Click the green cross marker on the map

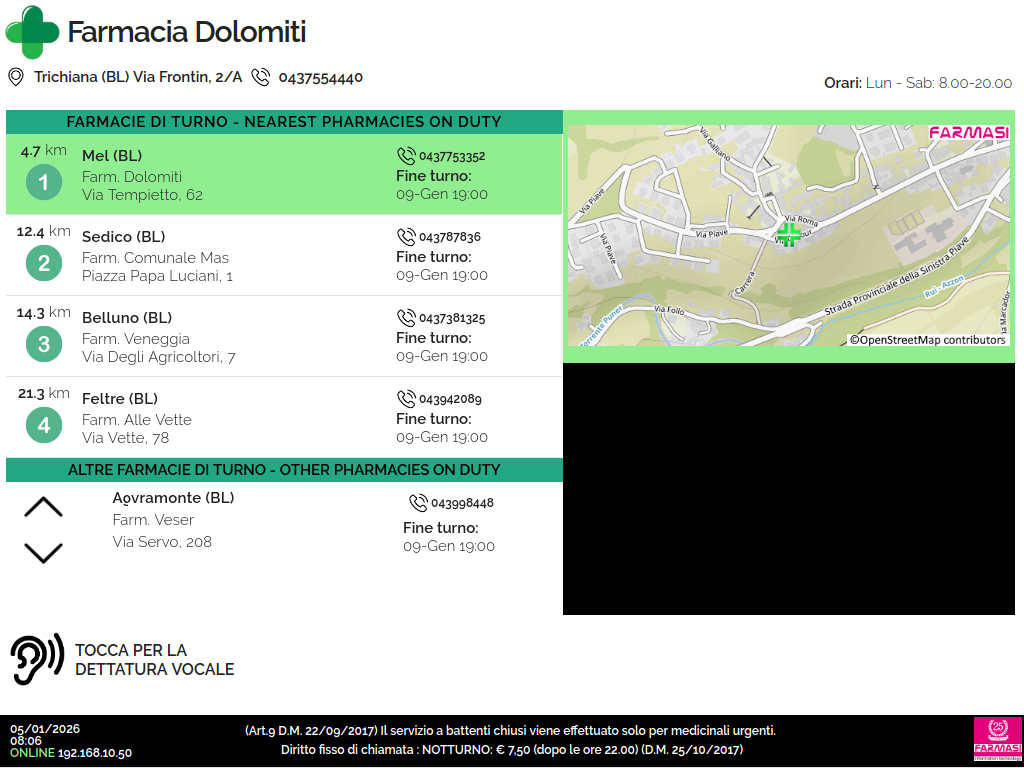pyautogui.click(x=788, y=234)
